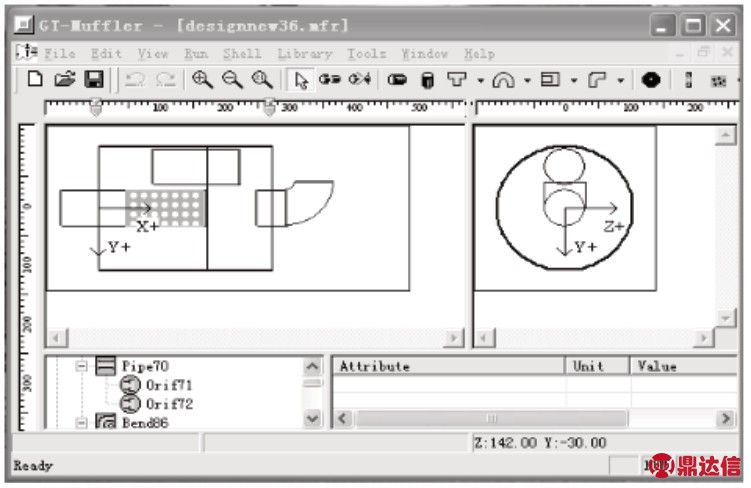Click the left ruler marker near 0
The width and height of the screenshot is (751, 488).
click(x=96, y=107)
